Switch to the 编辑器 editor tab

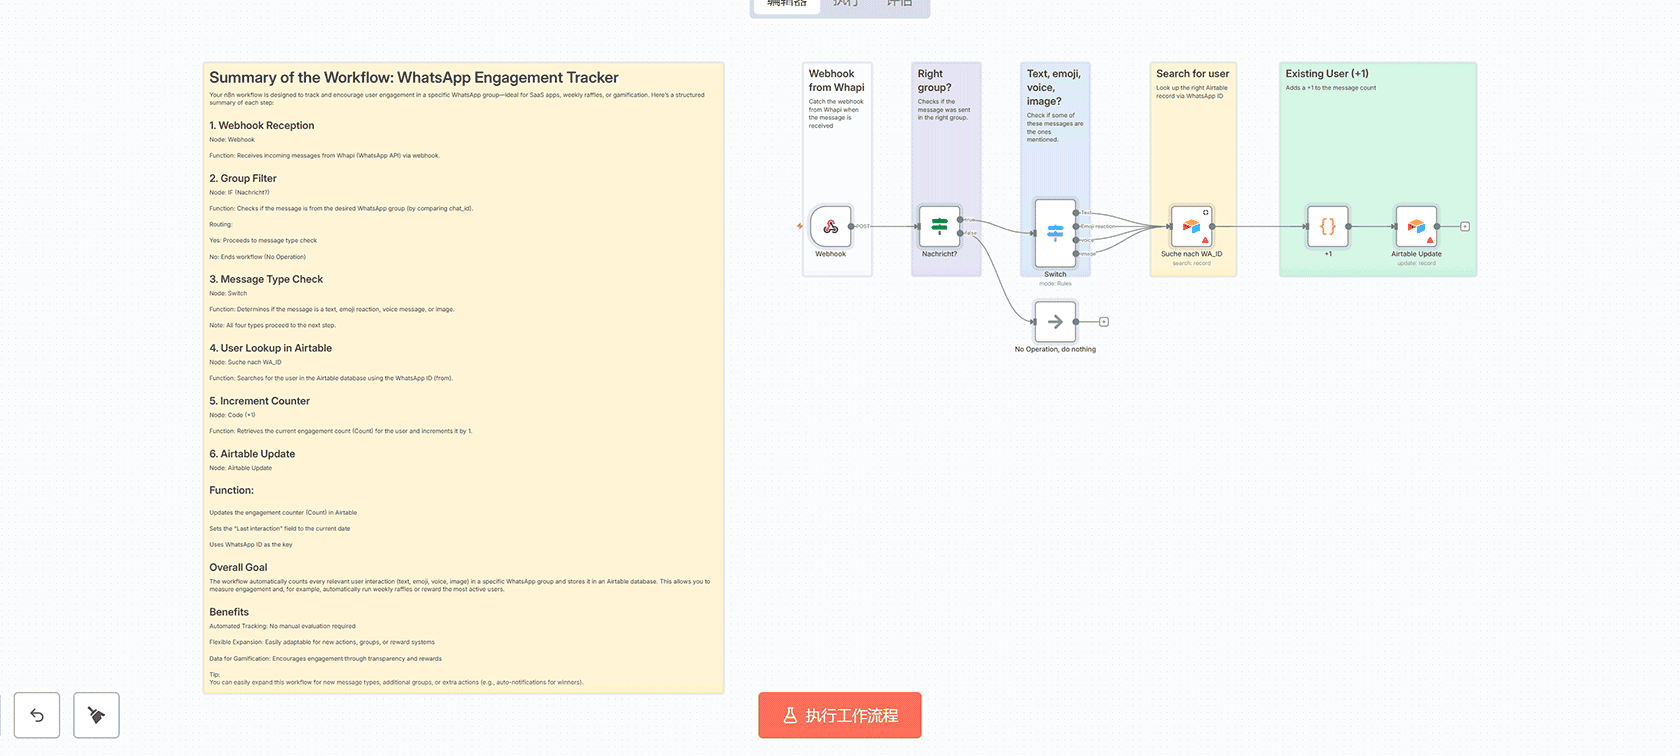[787, 4]
